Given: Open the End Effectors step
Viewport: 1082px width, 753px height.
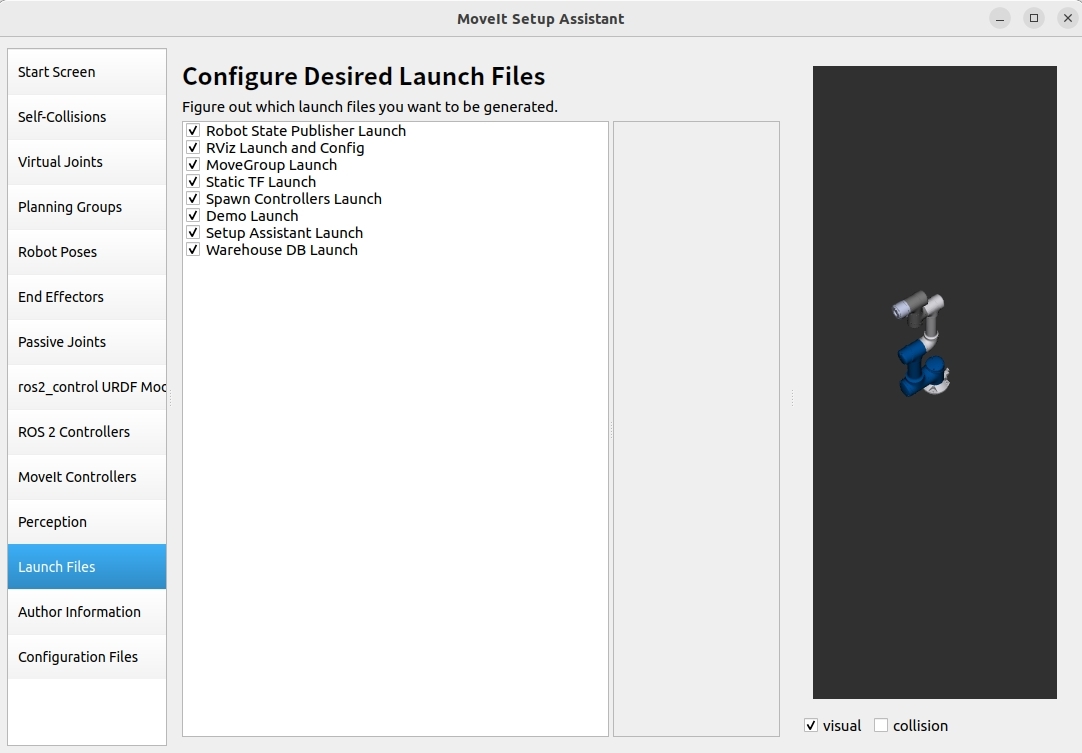Looking at the screenshot, I should click(x=87, y=297).
